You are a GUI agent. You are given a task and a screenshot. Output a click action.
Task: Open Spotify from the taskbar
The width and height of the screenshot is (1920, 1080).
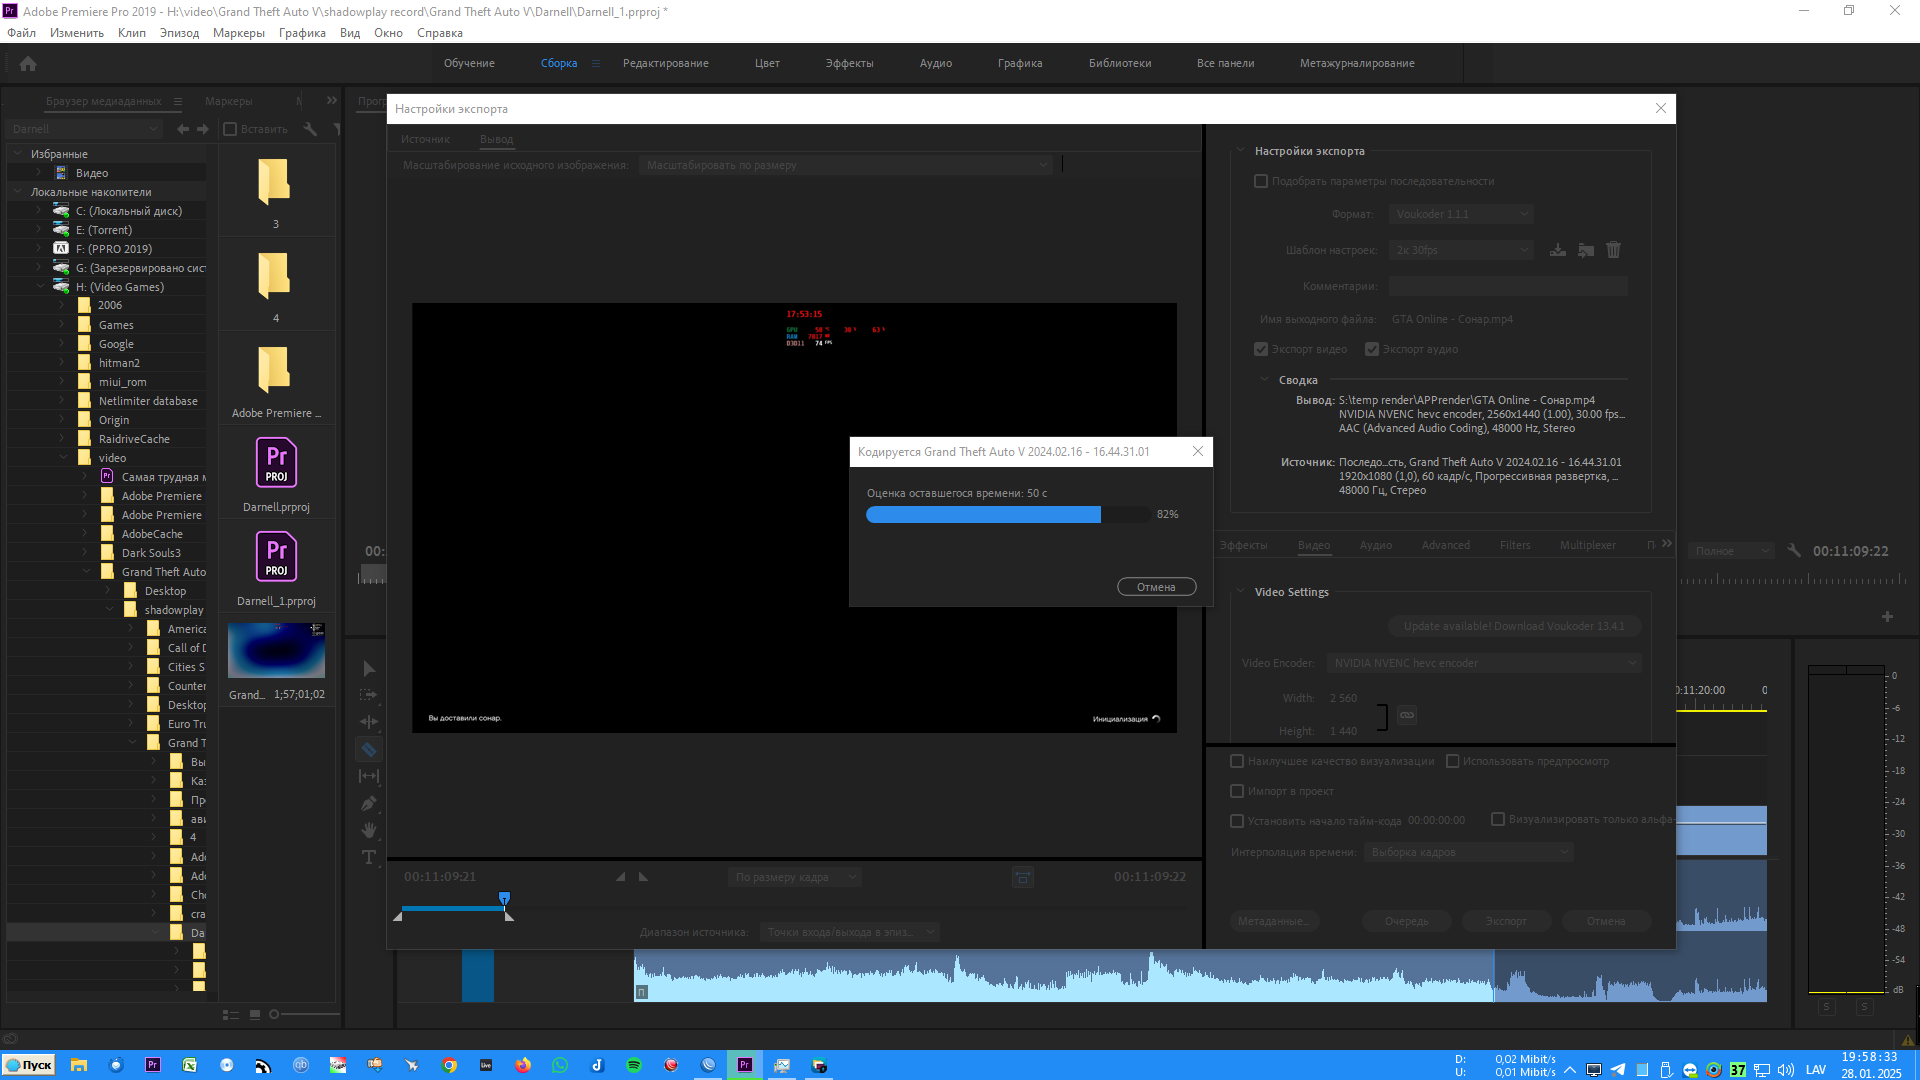point(634,1065)
